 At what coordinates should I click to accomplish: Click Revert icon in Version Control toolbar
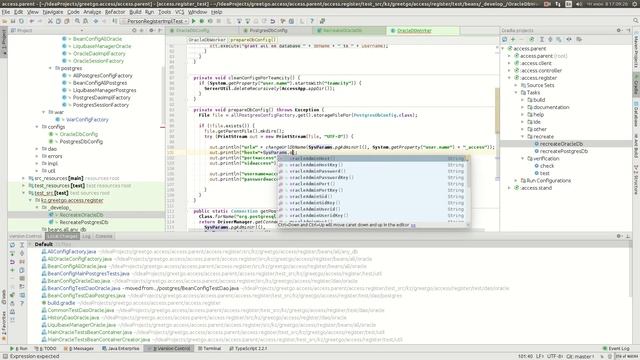[x=12, y=262]
